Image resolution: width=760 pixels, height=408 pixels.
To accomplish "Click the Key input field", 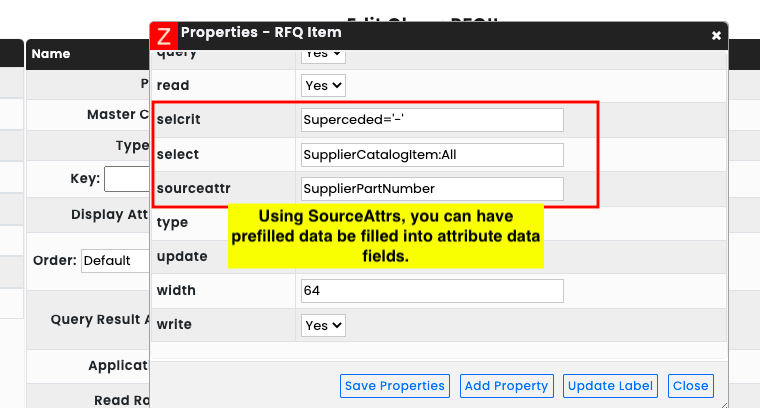I will (x=127, y=179).
